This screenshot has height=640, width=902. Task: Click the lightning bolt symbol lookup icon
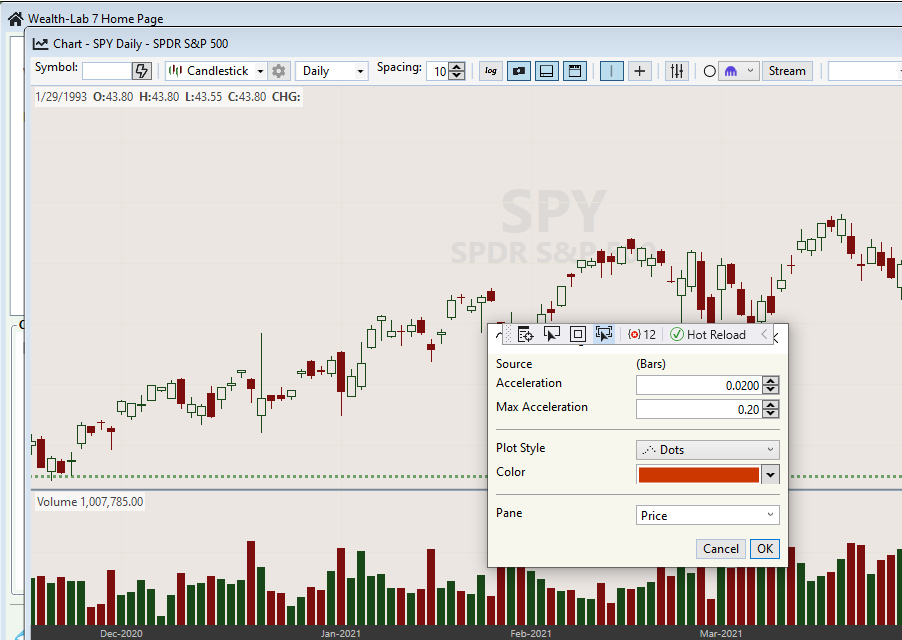coord(141,71)
